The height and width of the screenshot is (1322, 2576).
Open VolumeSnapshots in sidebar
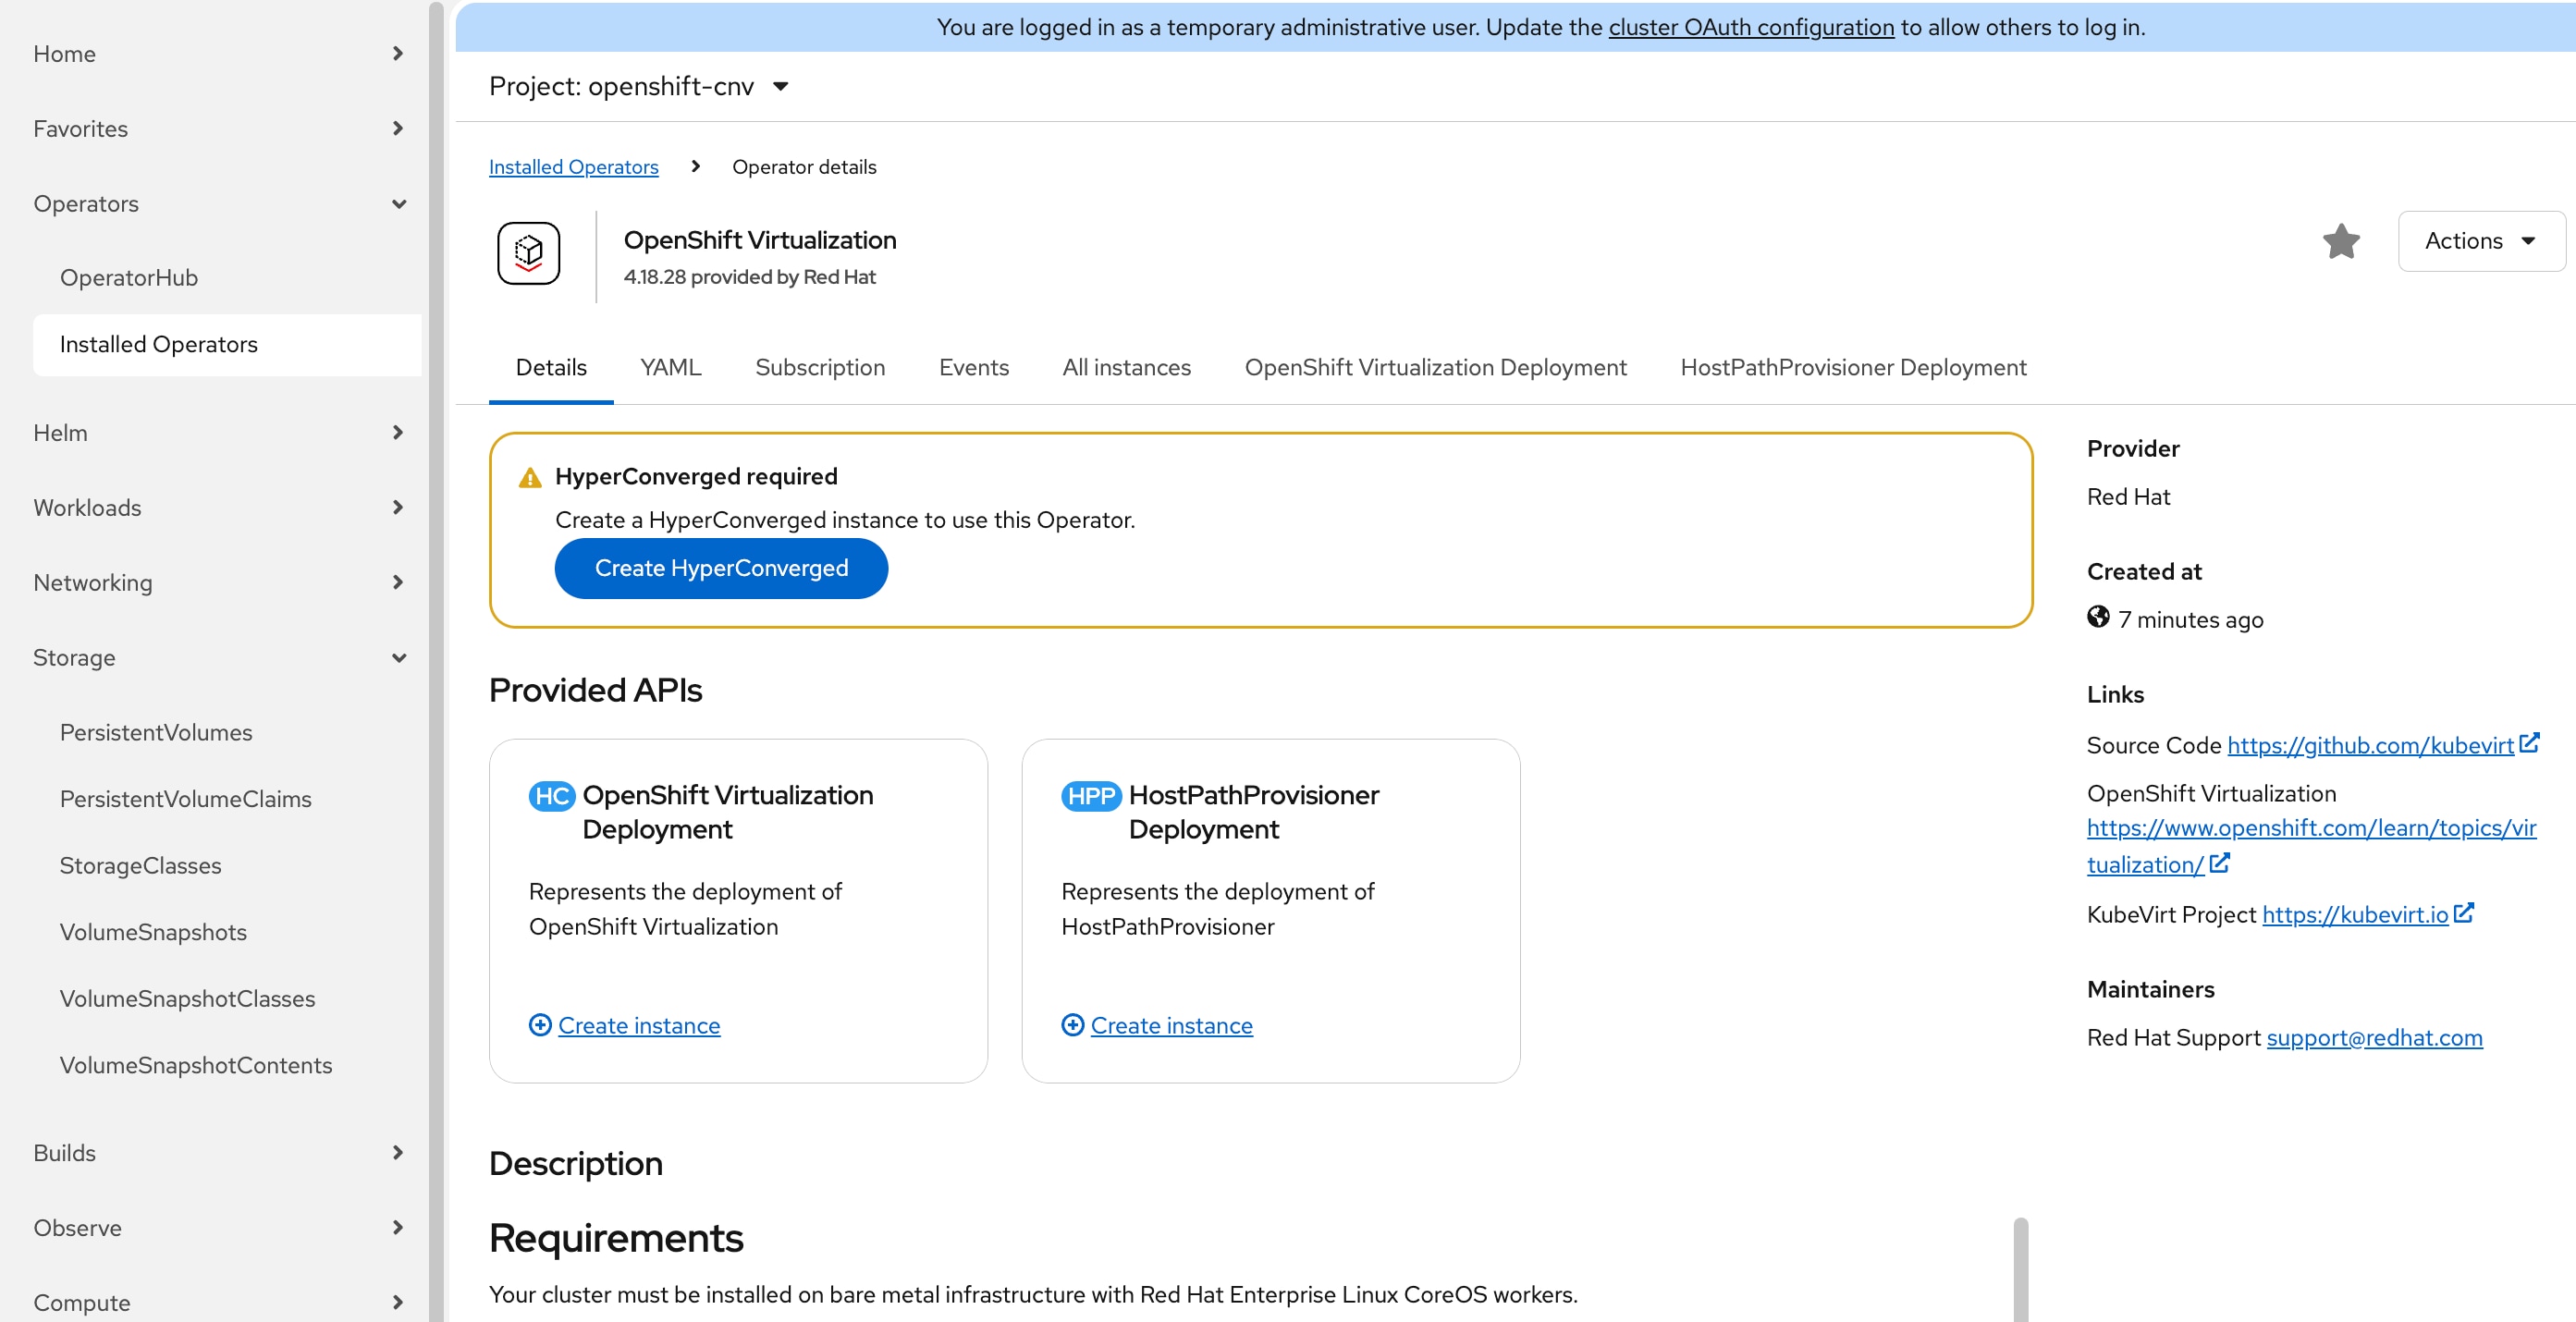227,933
